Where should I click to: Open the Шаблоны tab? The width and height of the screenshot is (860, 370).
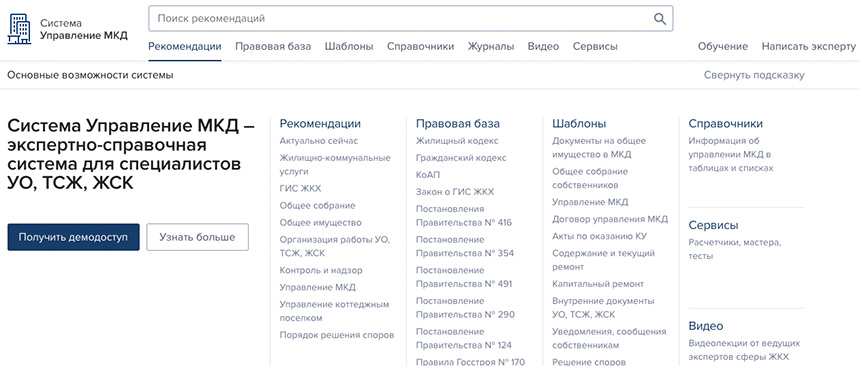349,47
